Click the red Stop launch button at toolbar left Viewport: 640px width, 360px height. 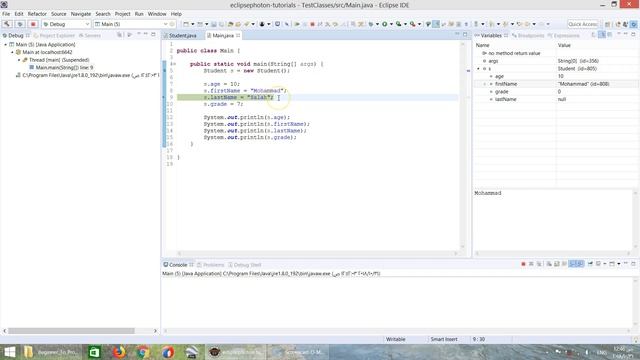coord(33,24)
